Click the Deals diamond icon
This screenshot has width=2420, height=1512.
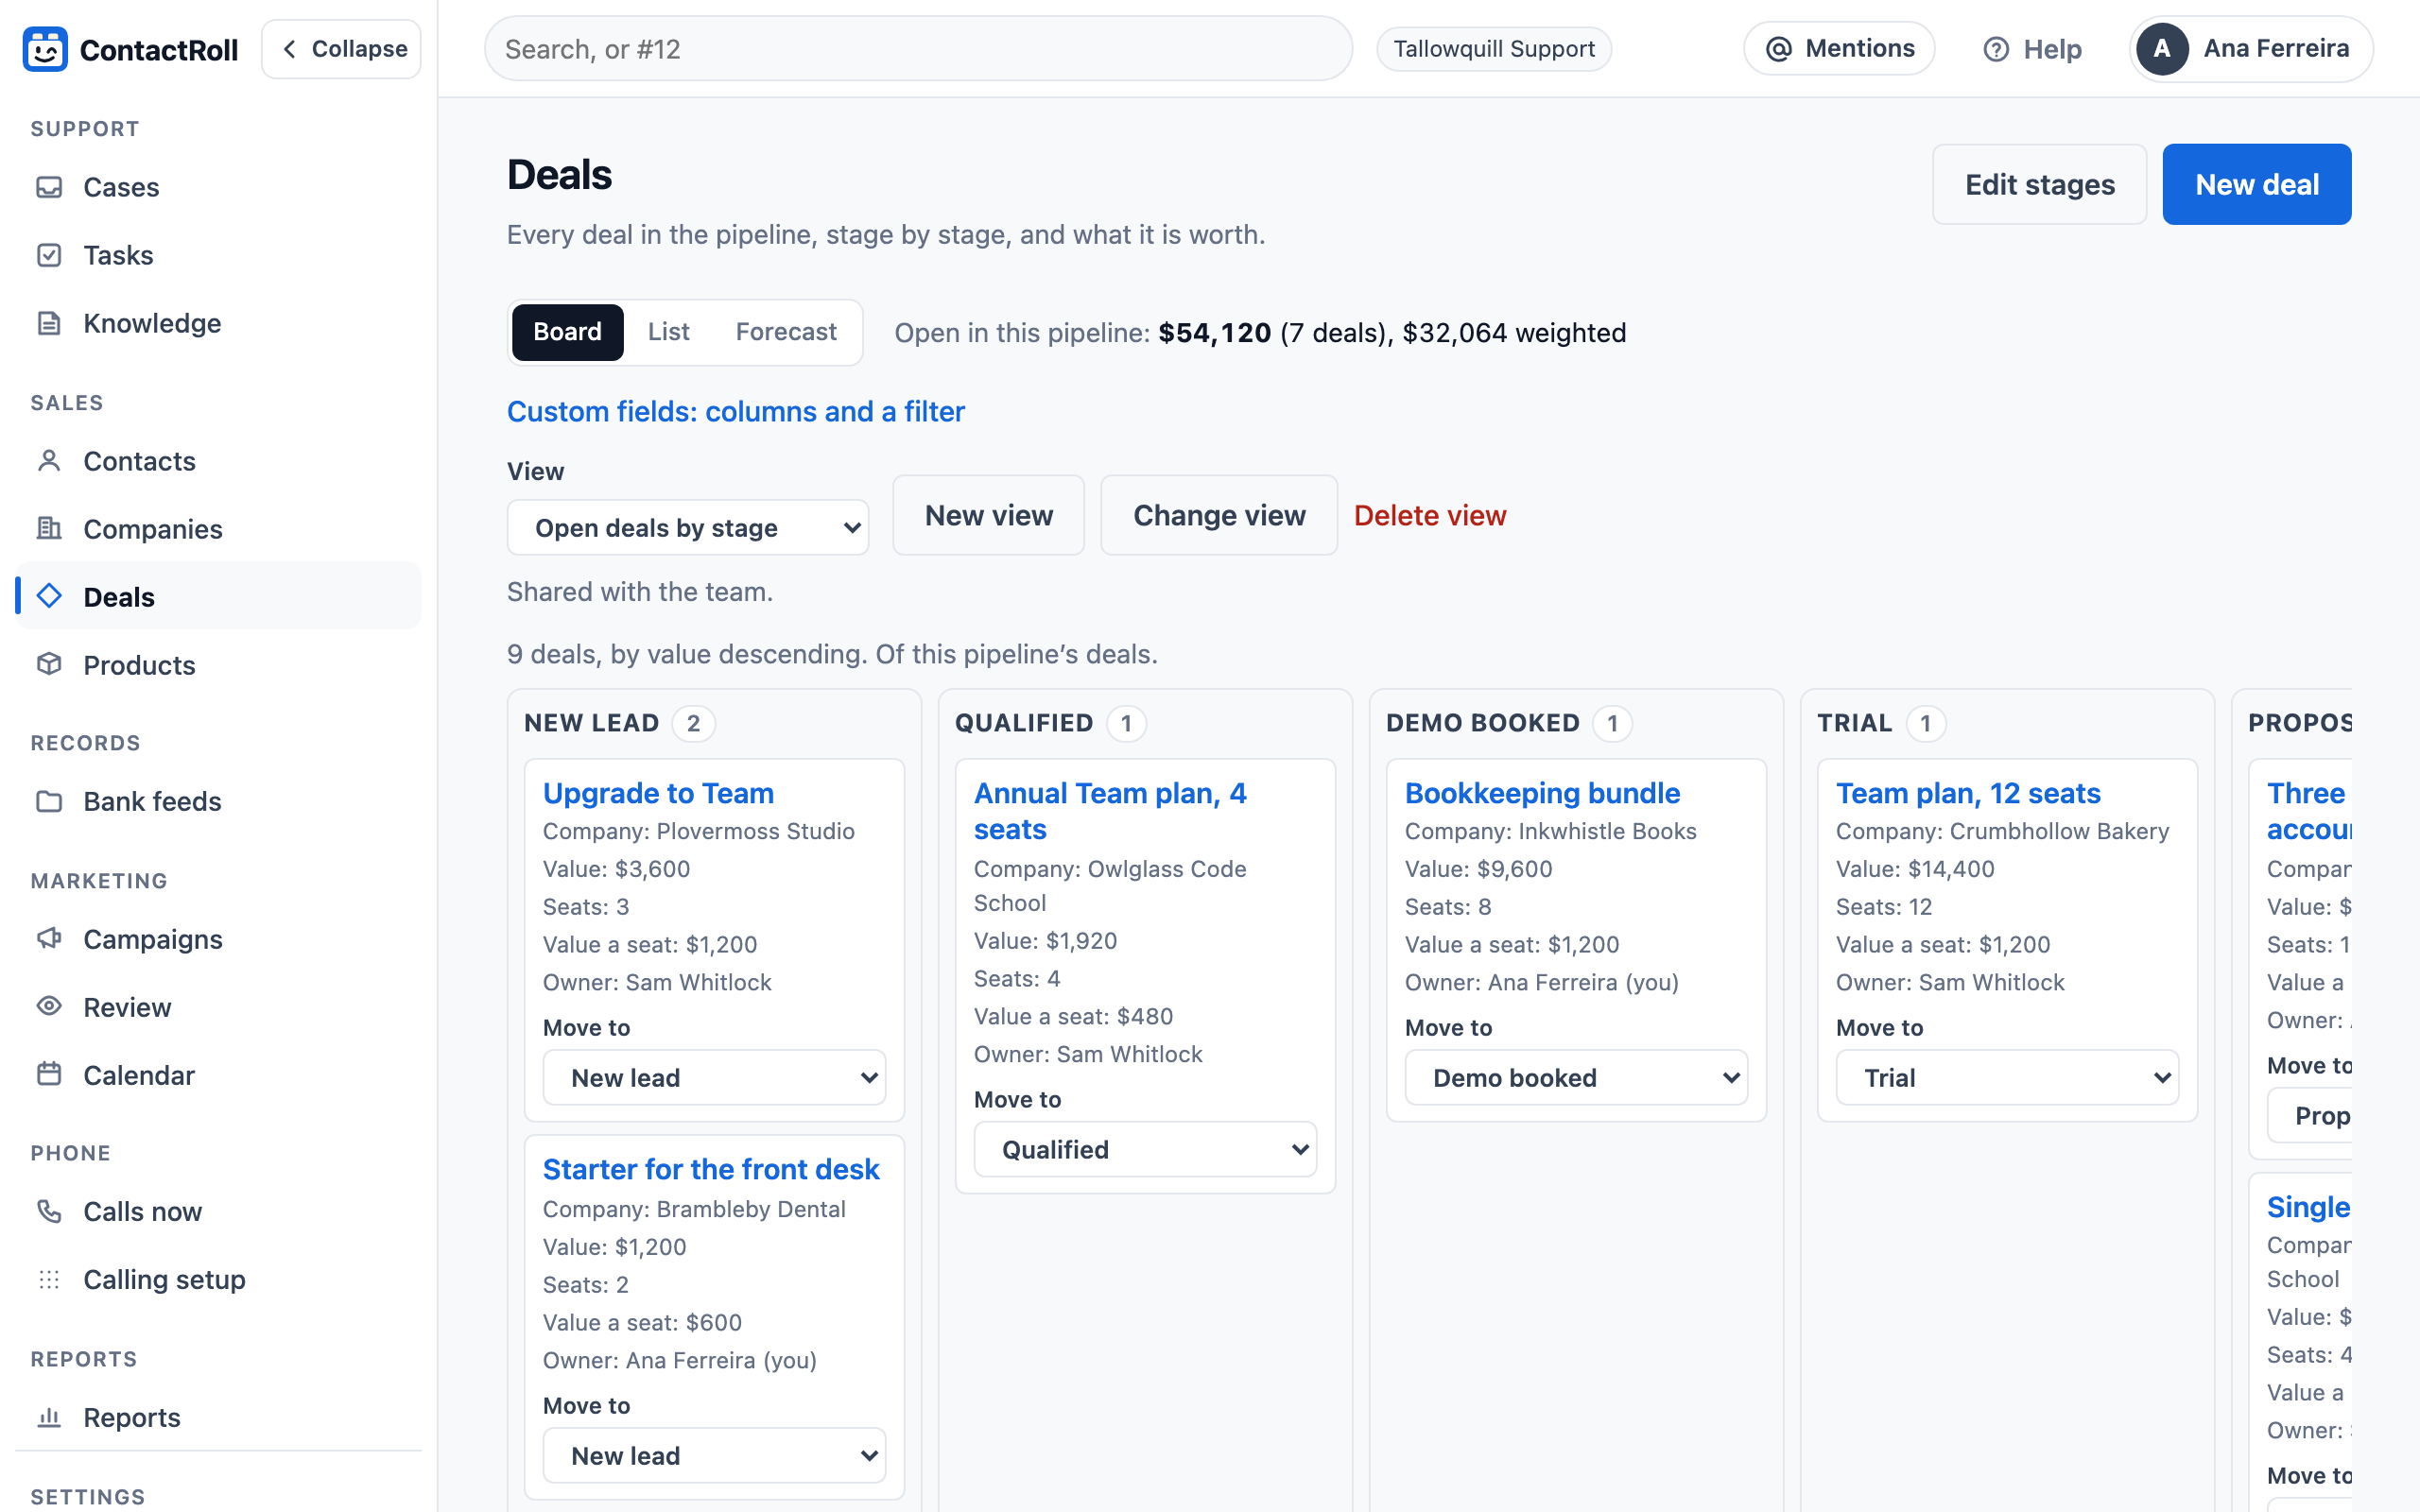tap(49, 597)
